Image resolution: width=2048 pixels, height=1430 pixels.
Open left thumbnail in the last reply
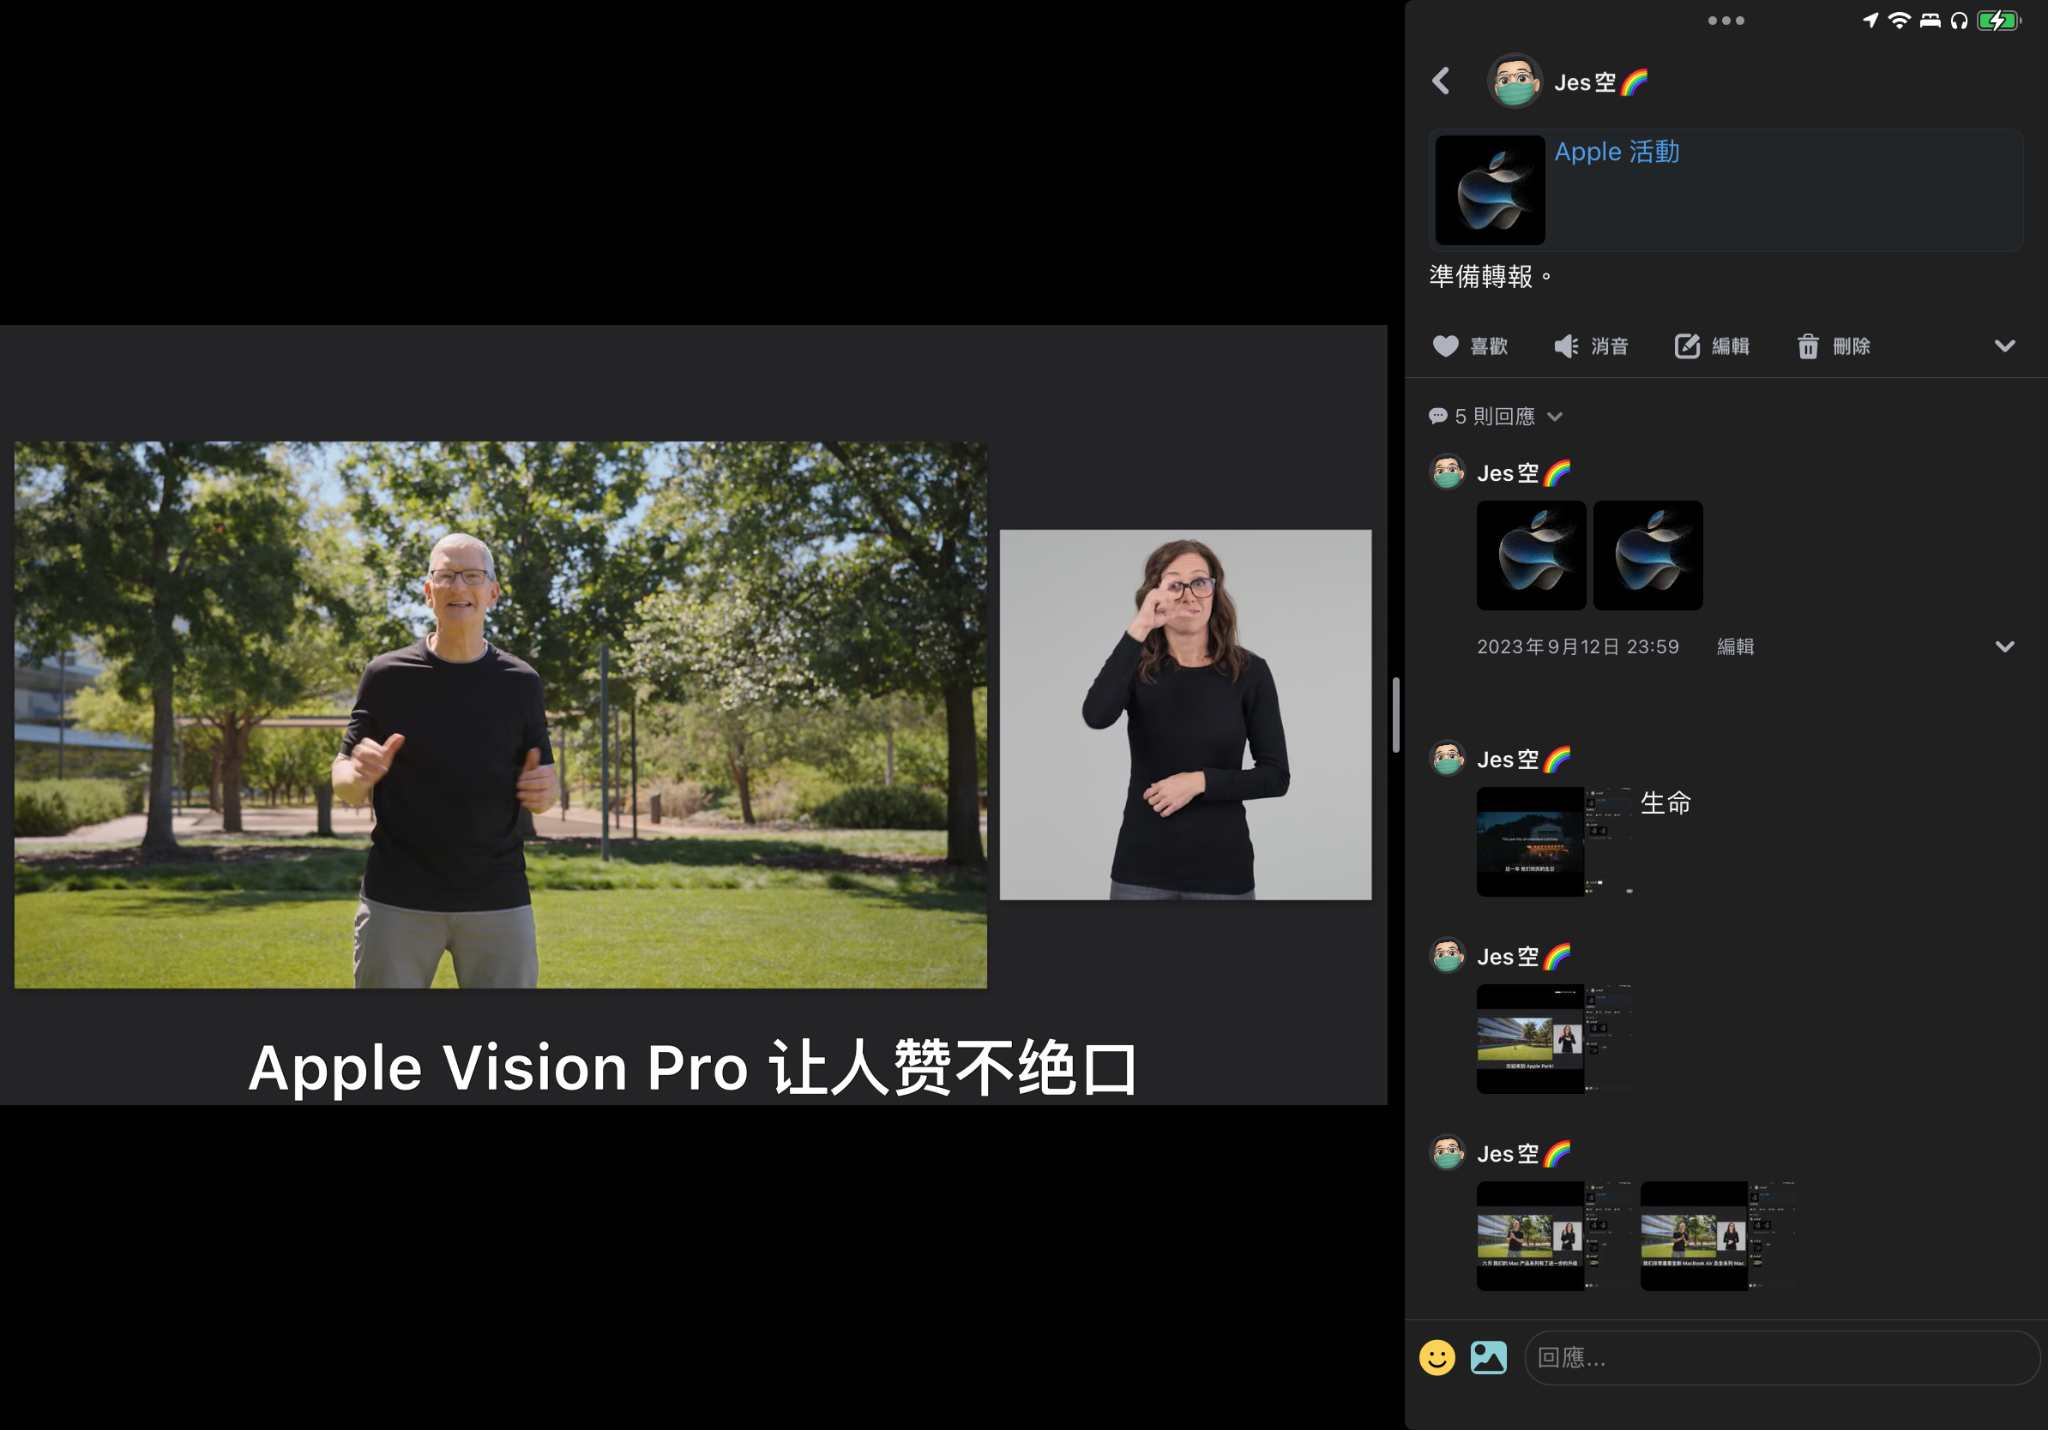coord(1555,1236)
